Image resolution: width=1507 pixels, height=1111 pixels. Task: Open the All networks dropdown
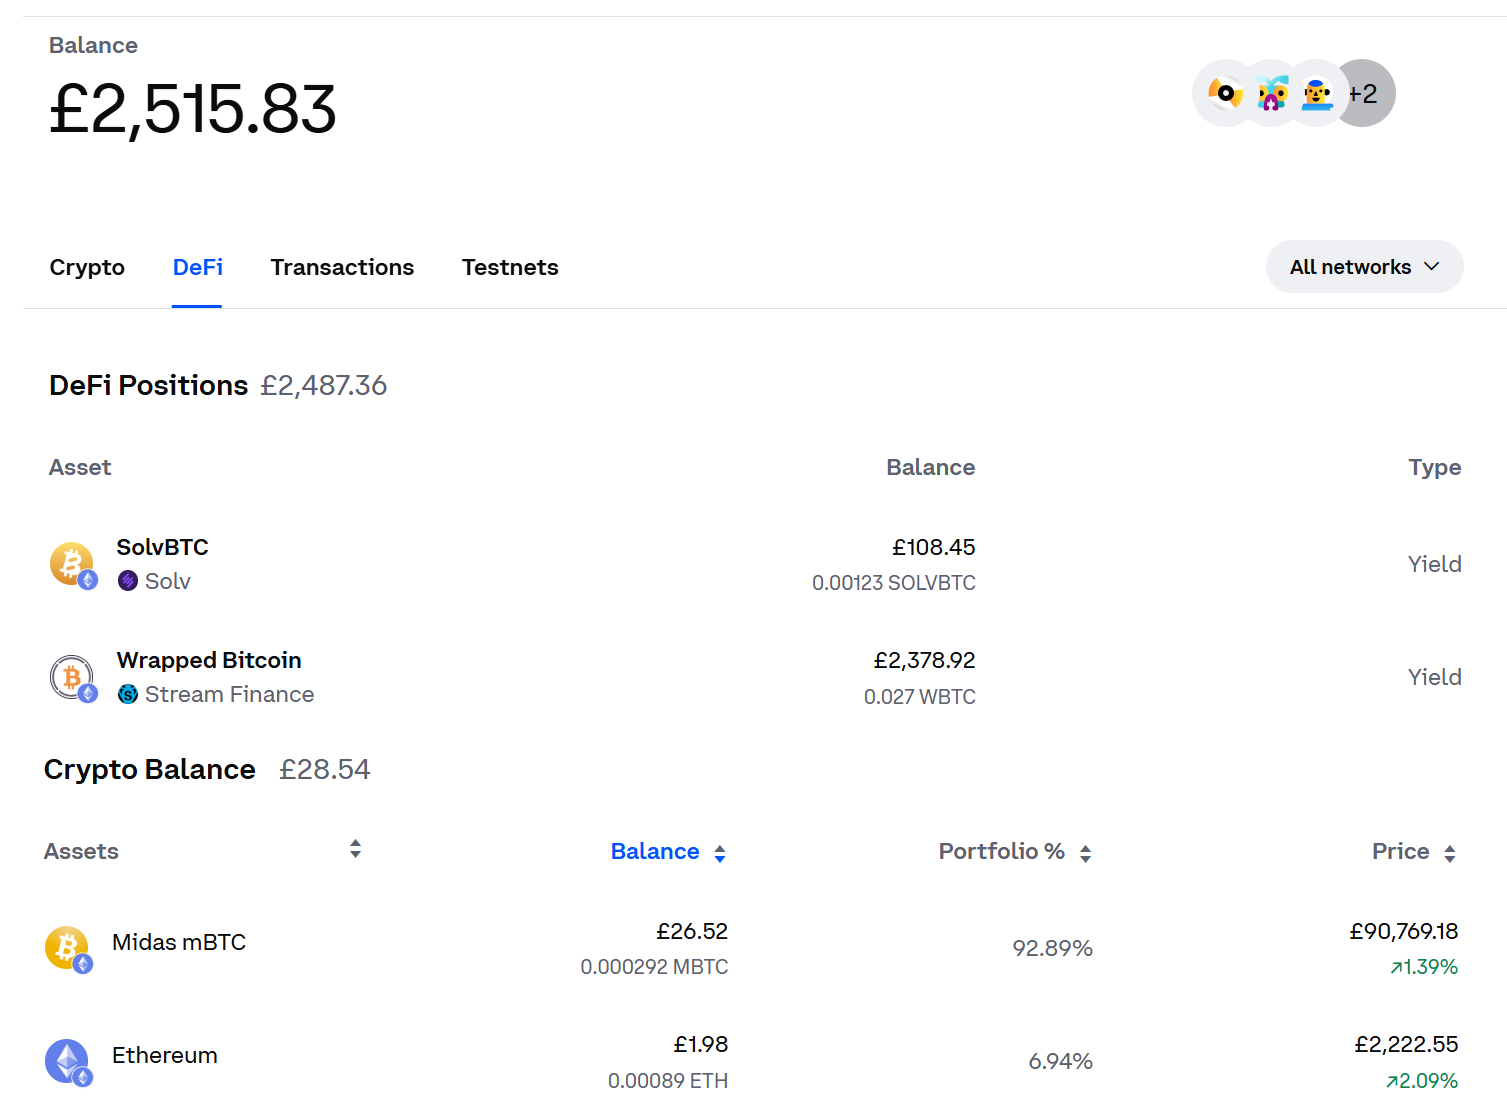(1364, 267)
